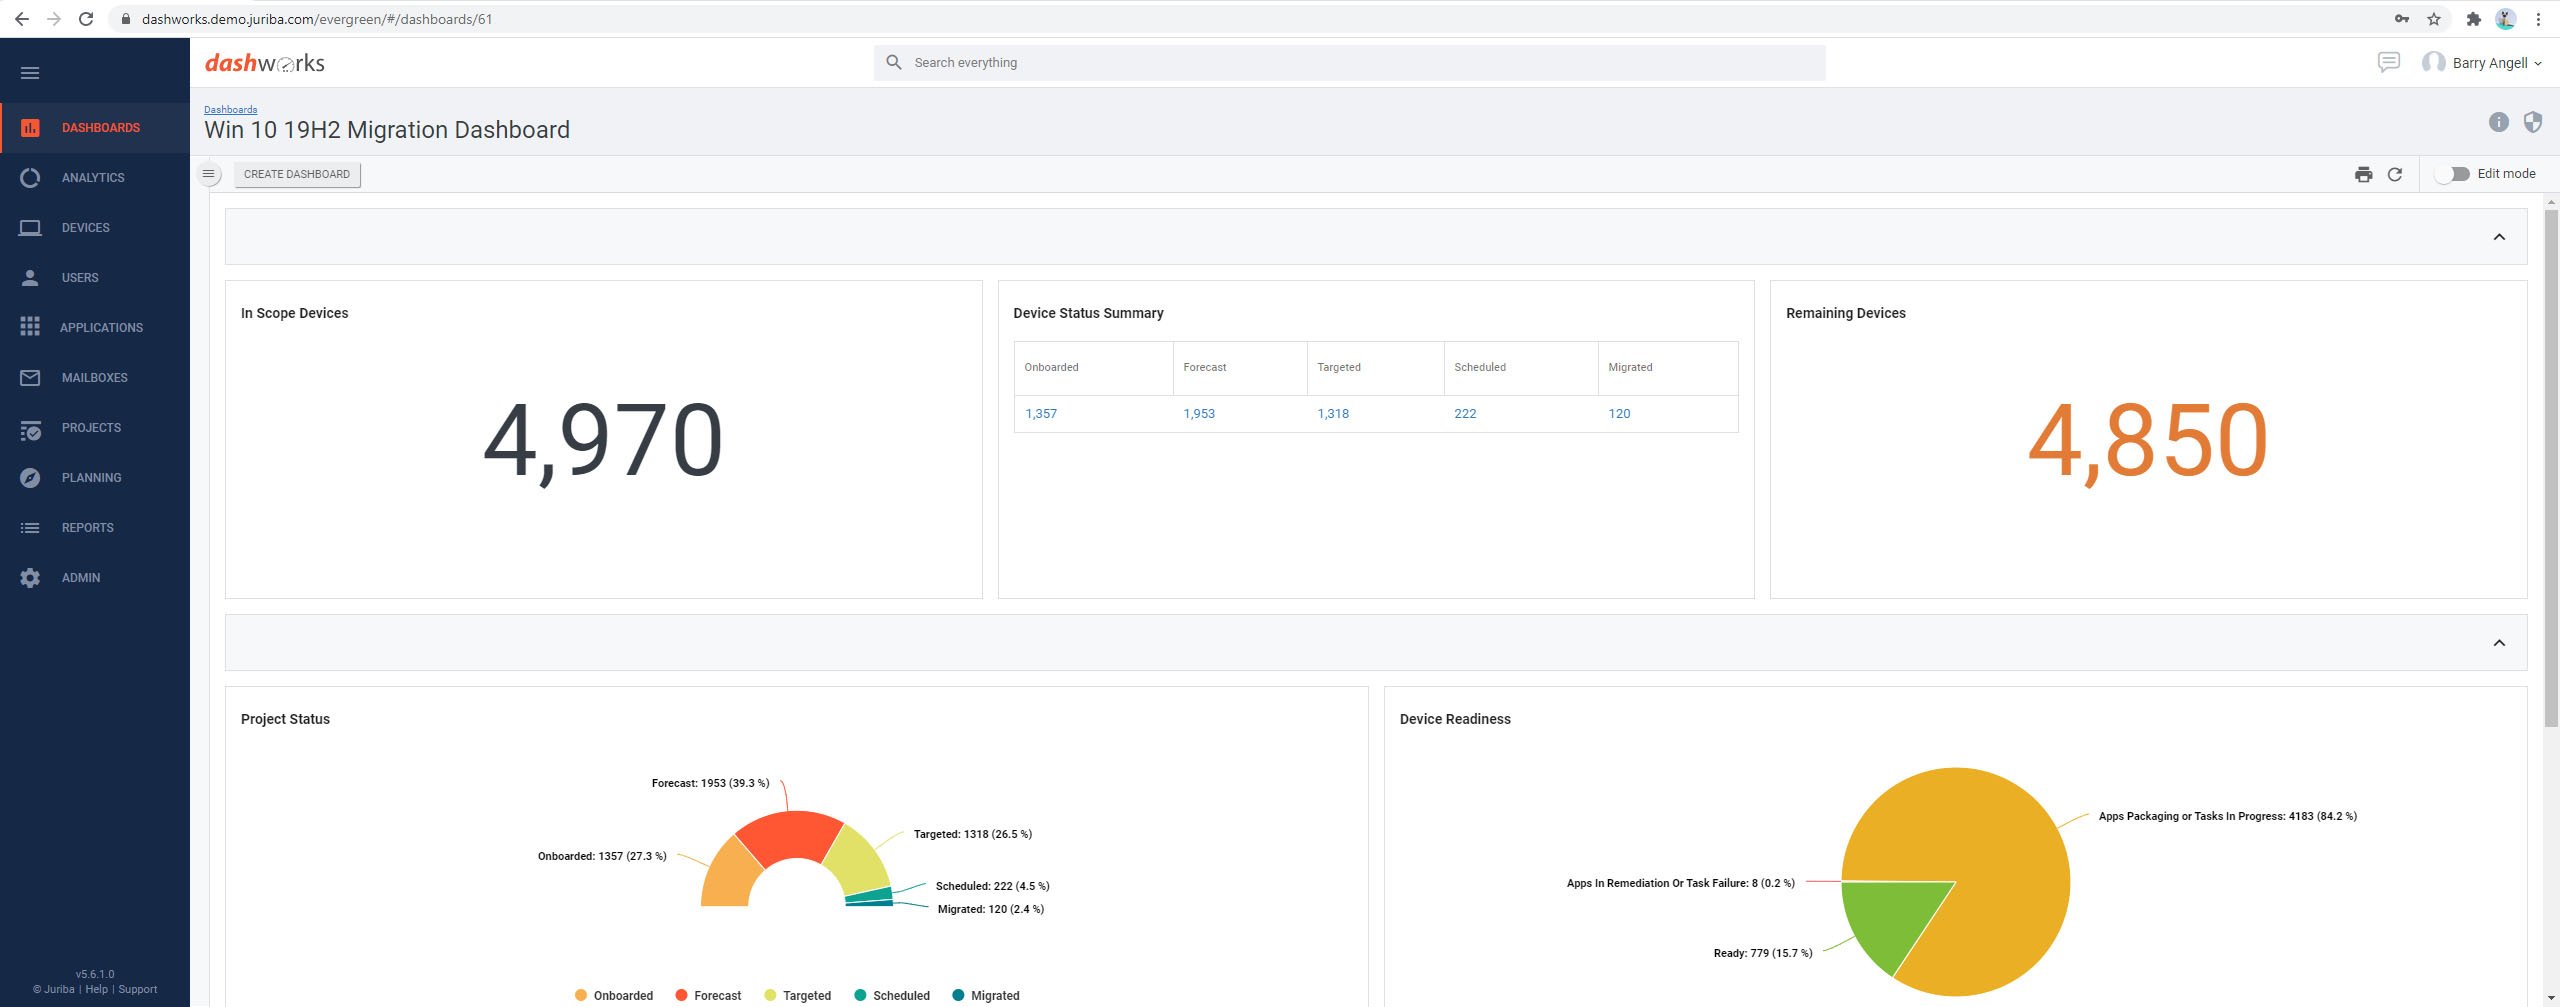2560x1007 pixels.
Task: Open the Support footer link
Action: (138, 989)
